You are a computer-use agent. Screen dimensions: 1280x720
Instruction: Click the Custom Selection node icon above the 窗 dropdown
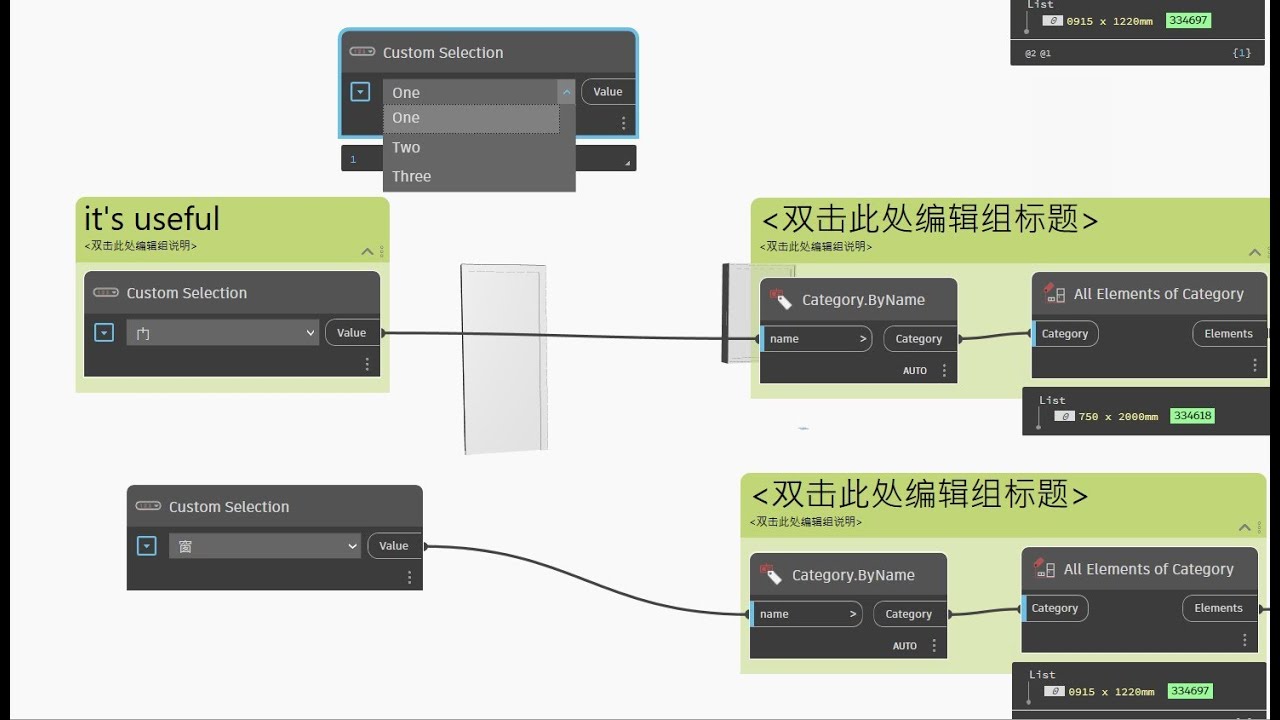148,507
